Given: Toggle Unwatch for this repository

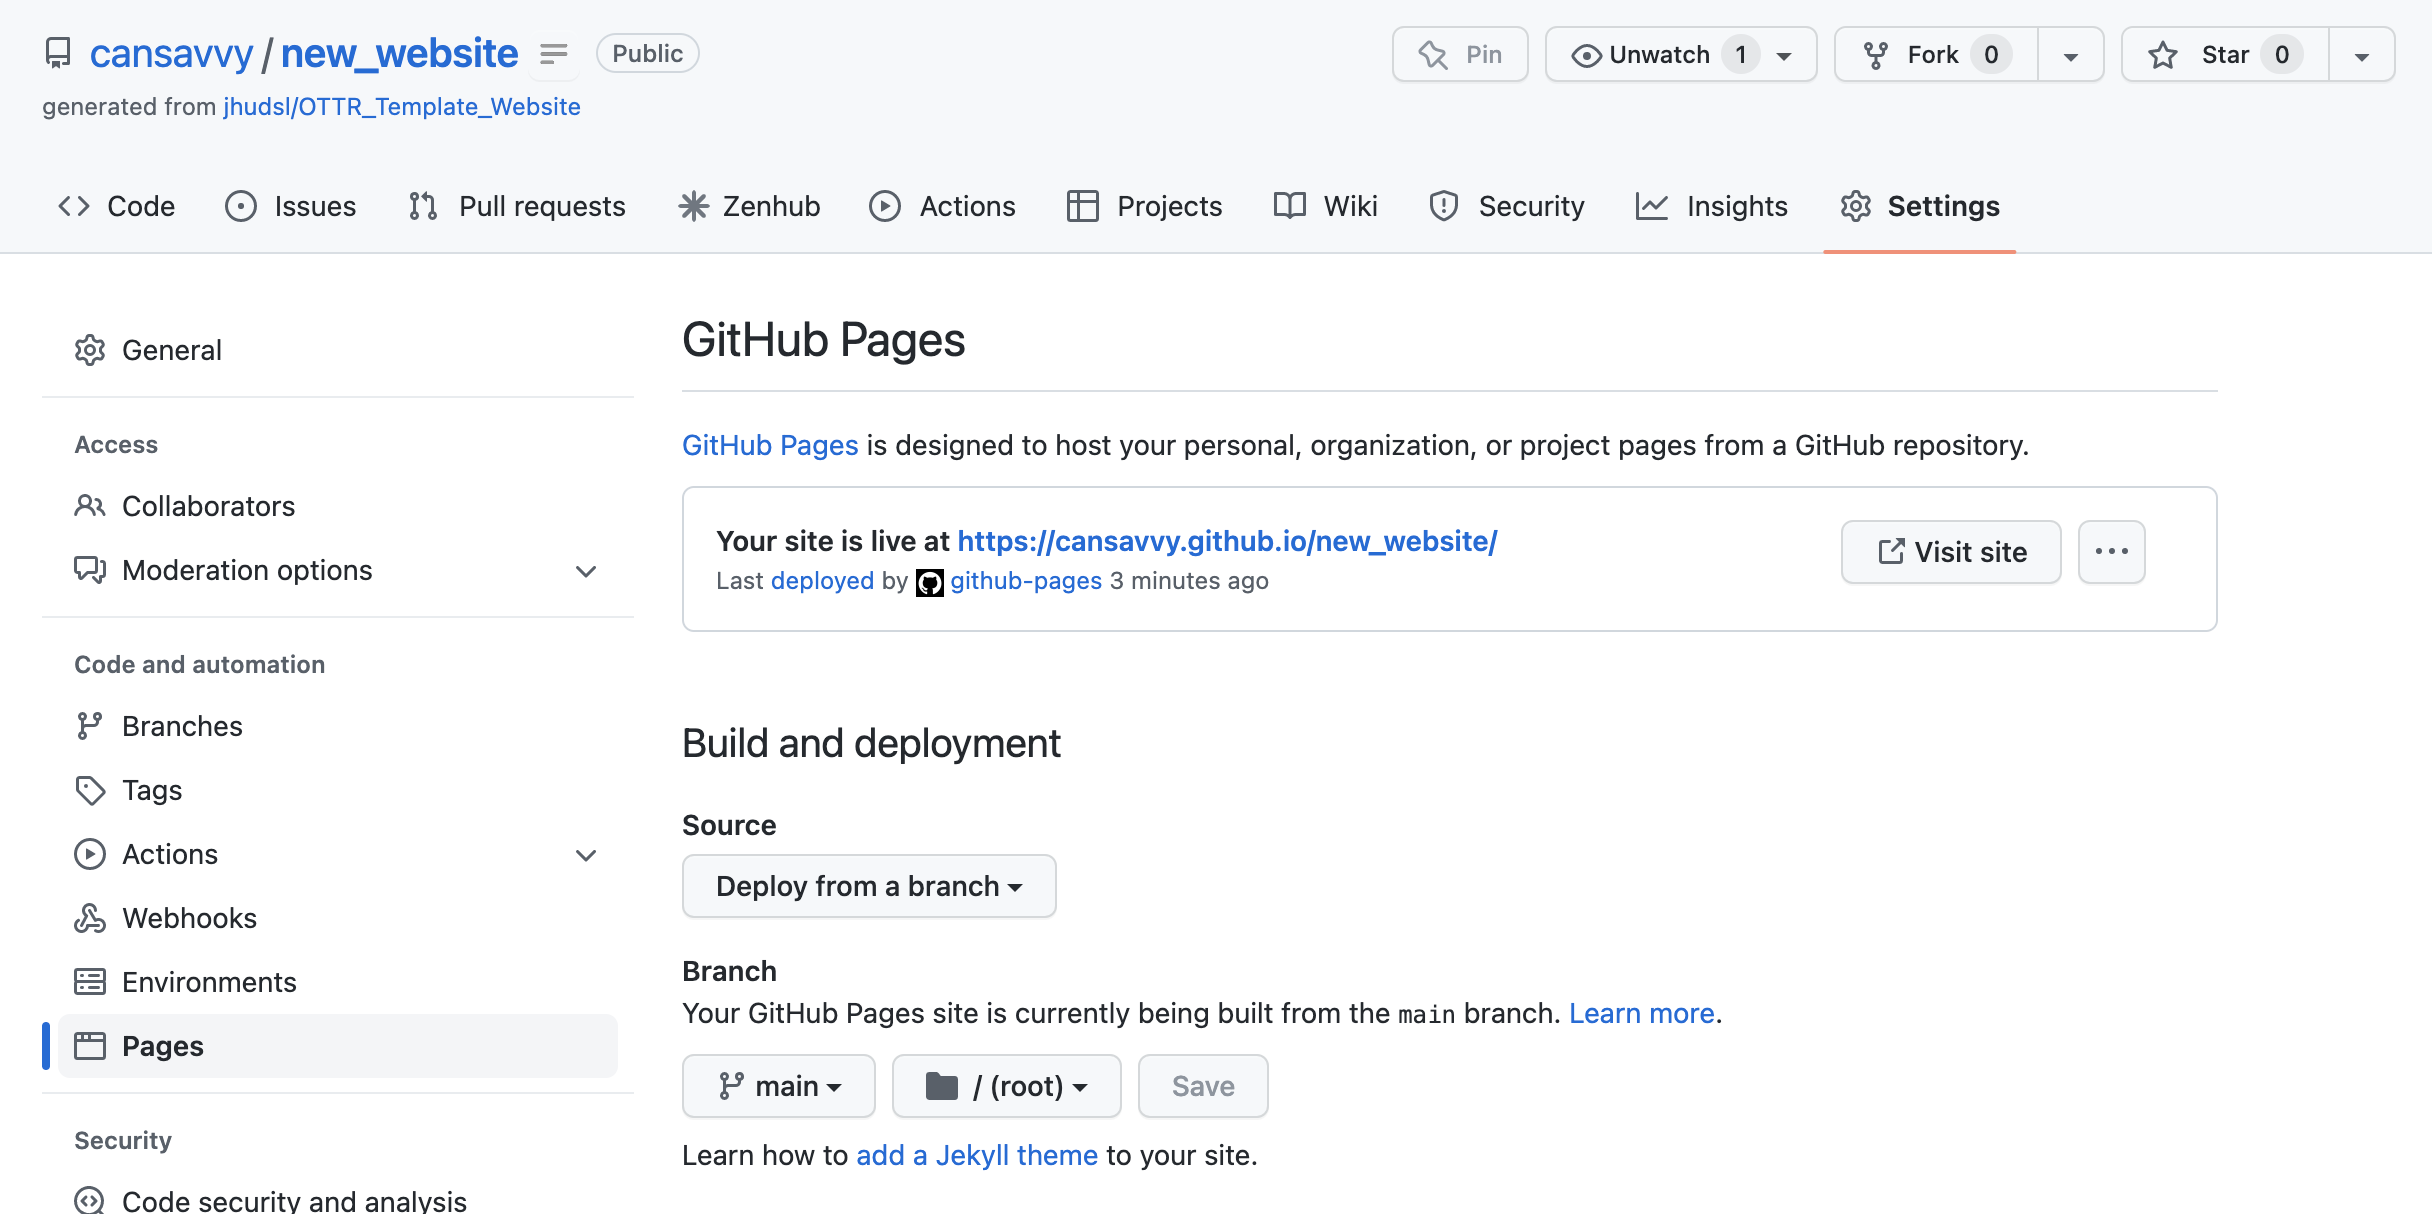Looking at the screenshot, I should (x=1660, y=54).
